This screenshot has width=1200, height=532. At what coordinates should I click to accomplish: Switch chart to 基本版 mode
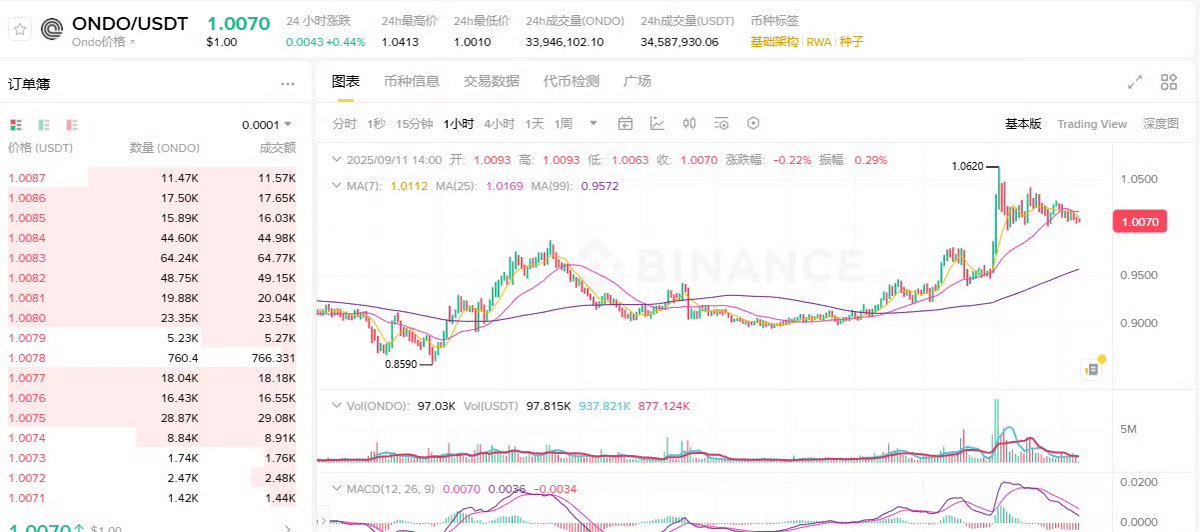(x=1023, y=124)
